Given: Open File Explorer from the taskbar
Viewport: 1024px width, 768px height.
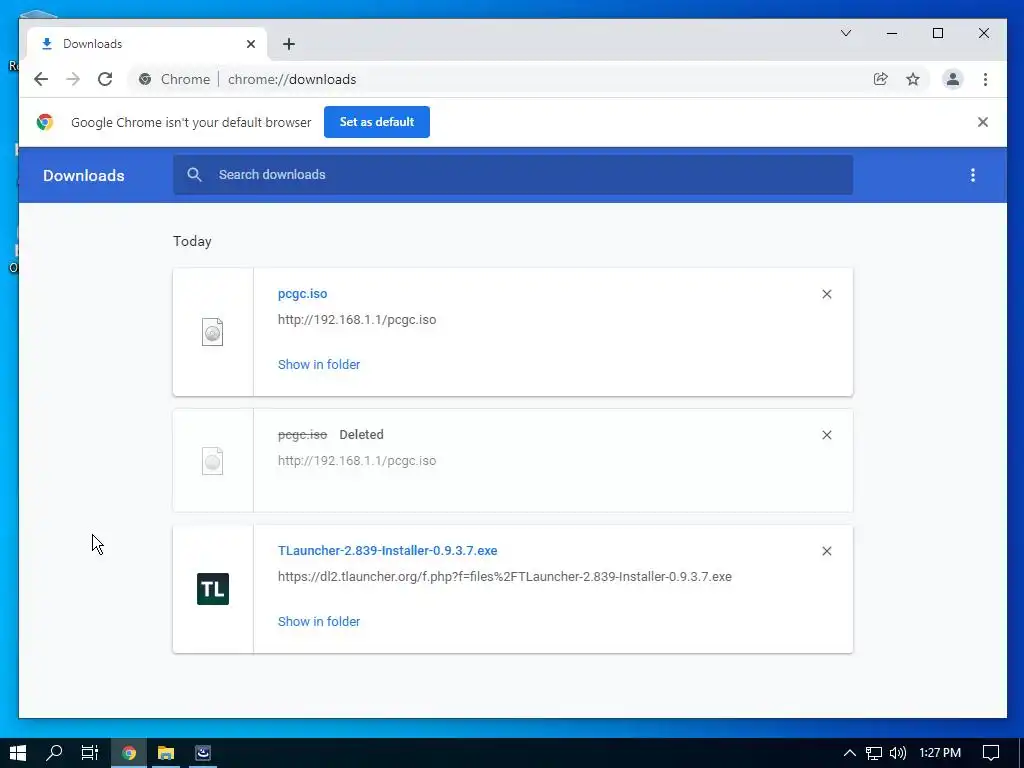Looking at the screenshot, I should pyautogui.click(x=166, y=753).
